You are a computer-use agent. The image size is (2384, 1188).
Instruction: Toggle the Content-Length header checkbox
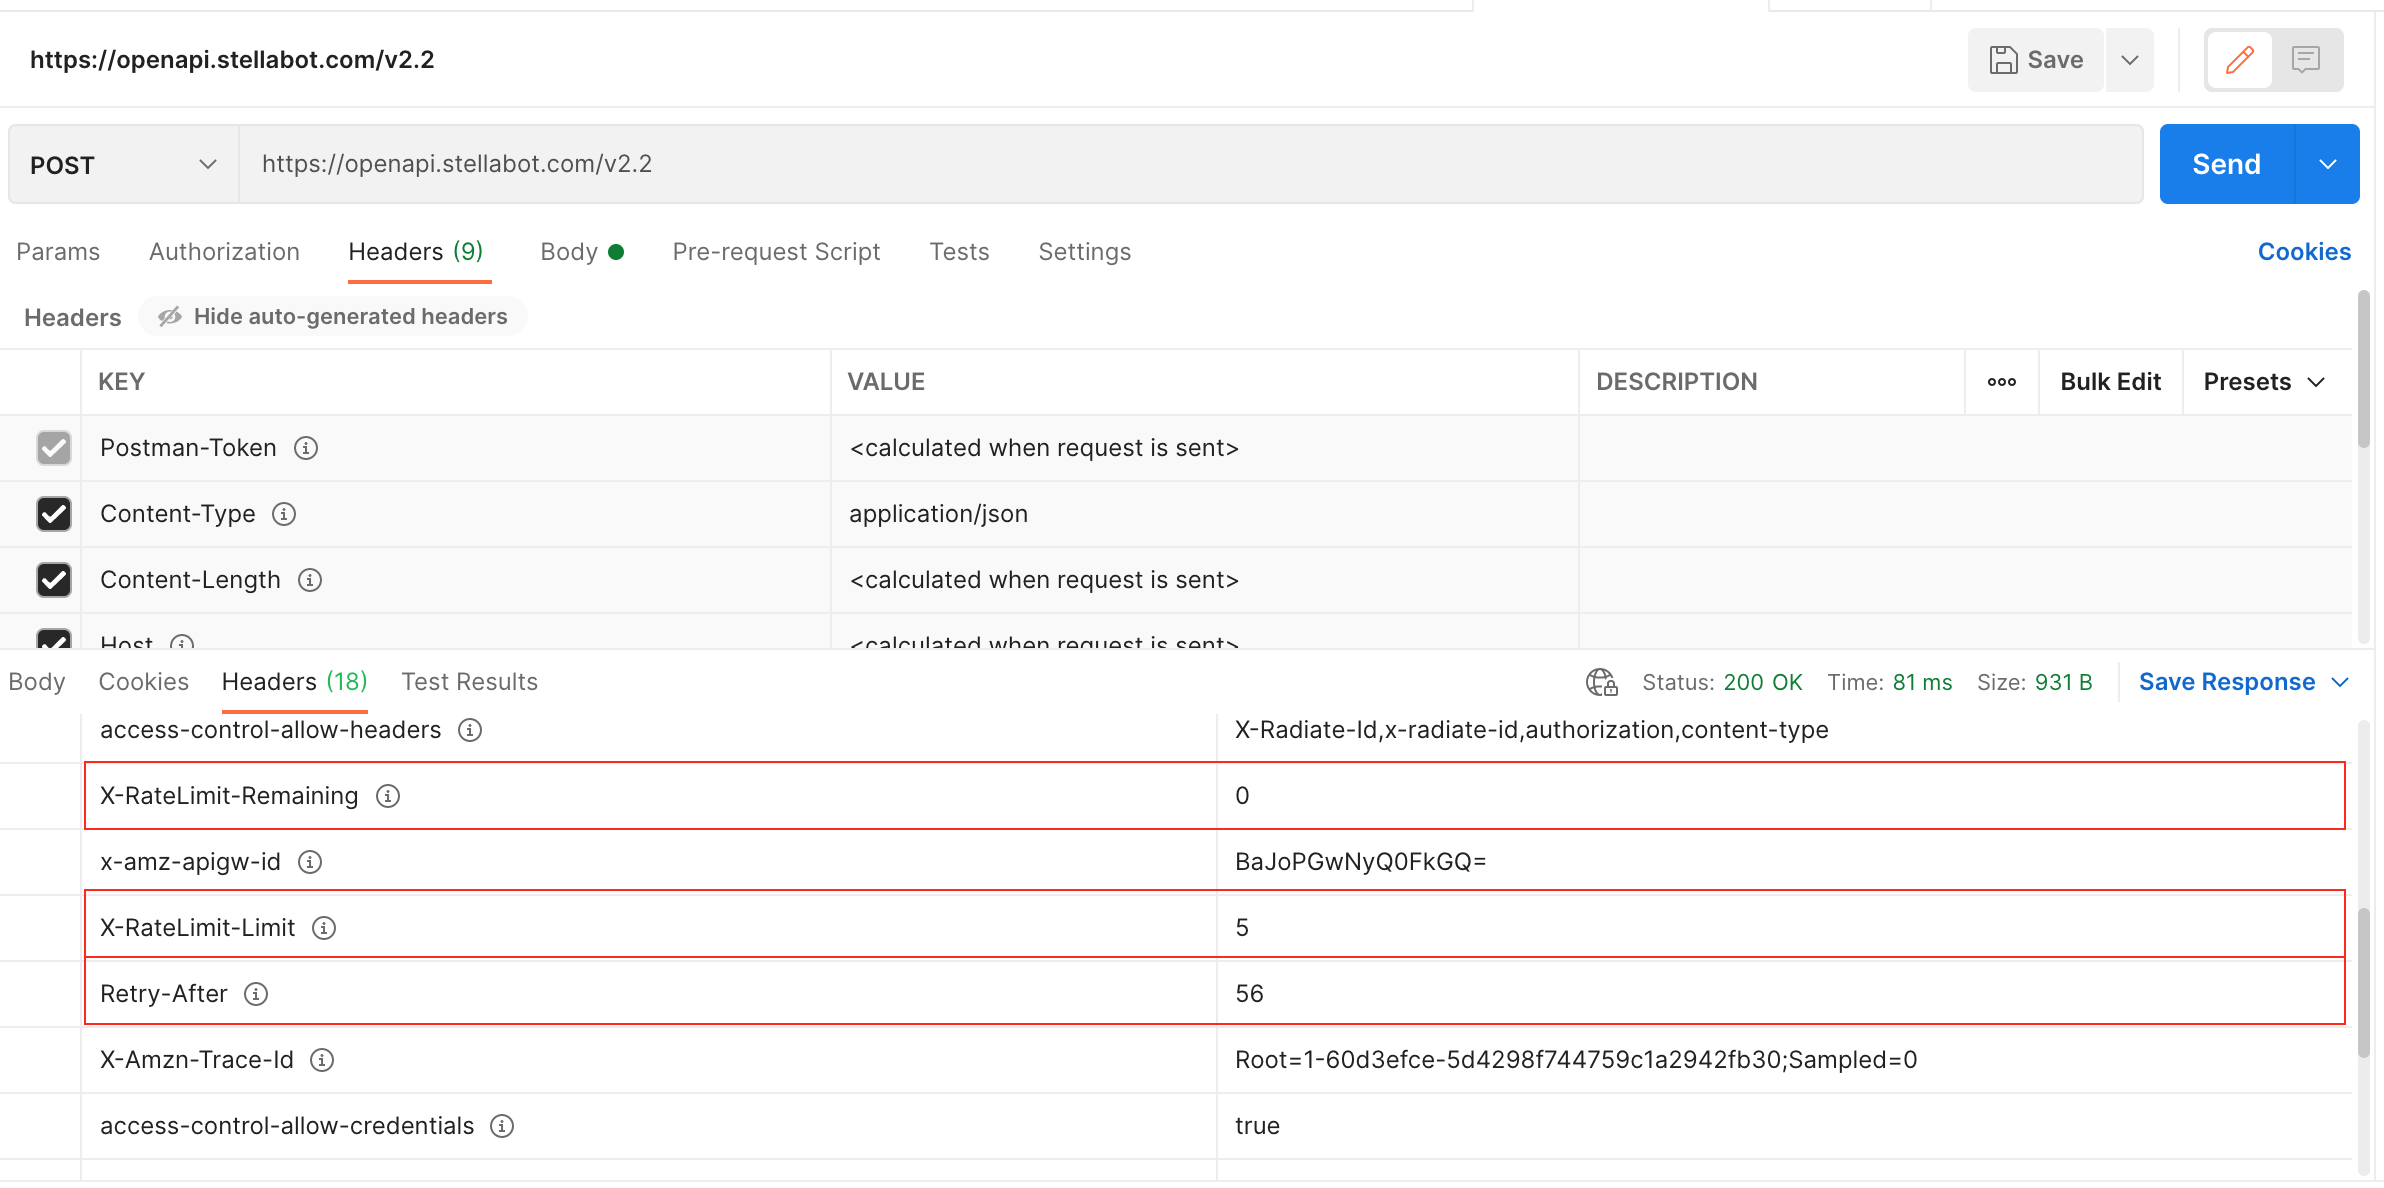click(53, 580)
